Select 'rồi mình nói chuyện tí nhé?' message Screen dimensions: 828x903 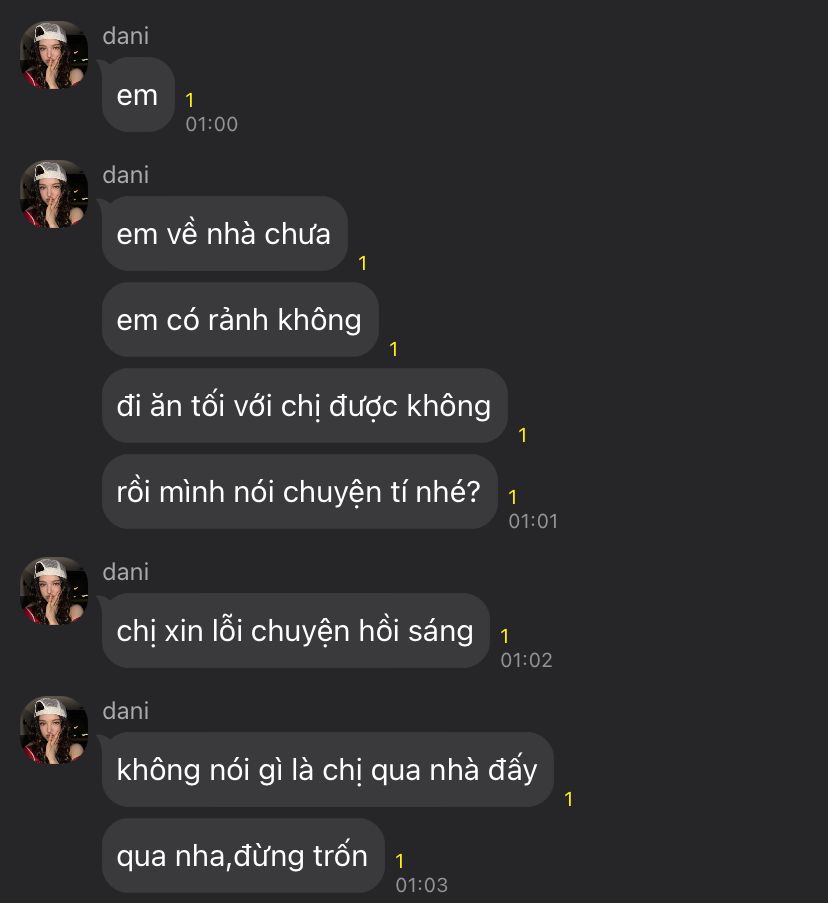[x=299, y=492]
